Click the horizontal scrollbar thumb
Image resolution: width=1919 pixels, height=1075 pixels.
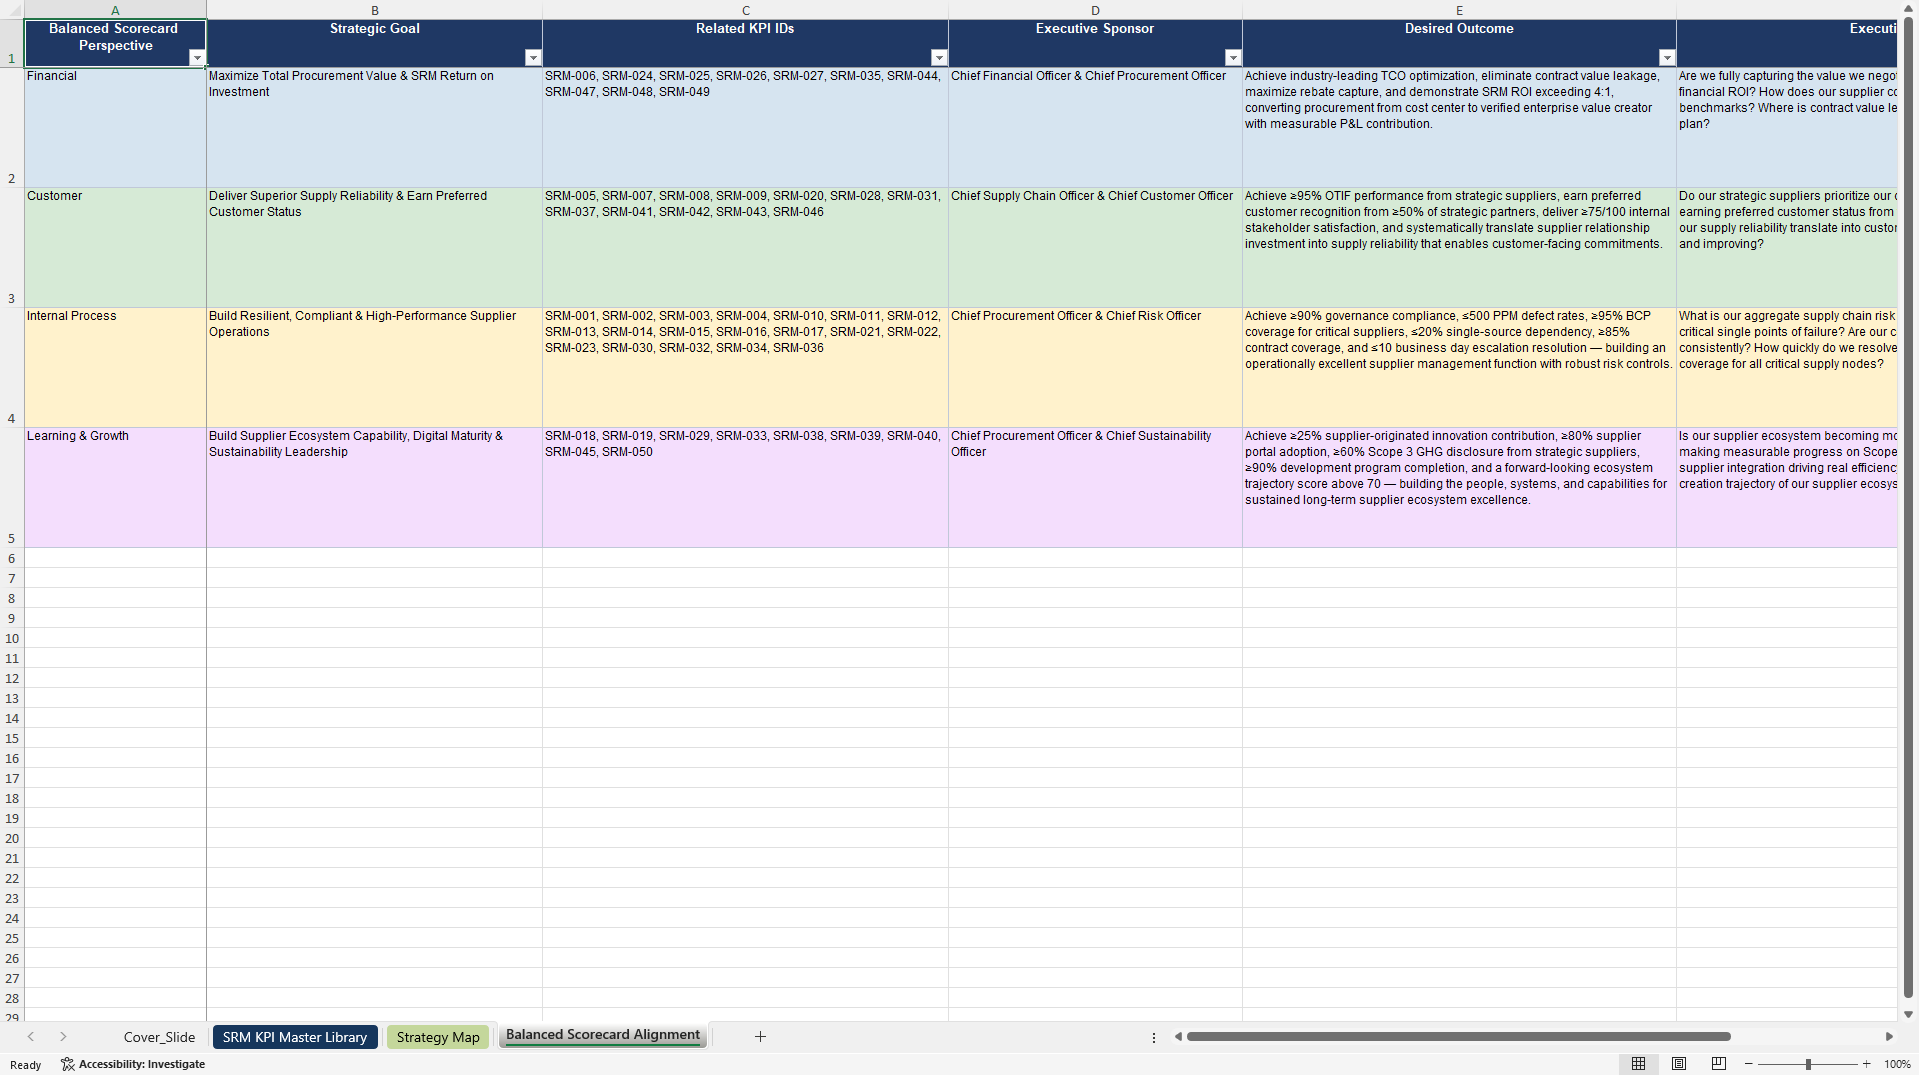coord(1458,1037)
